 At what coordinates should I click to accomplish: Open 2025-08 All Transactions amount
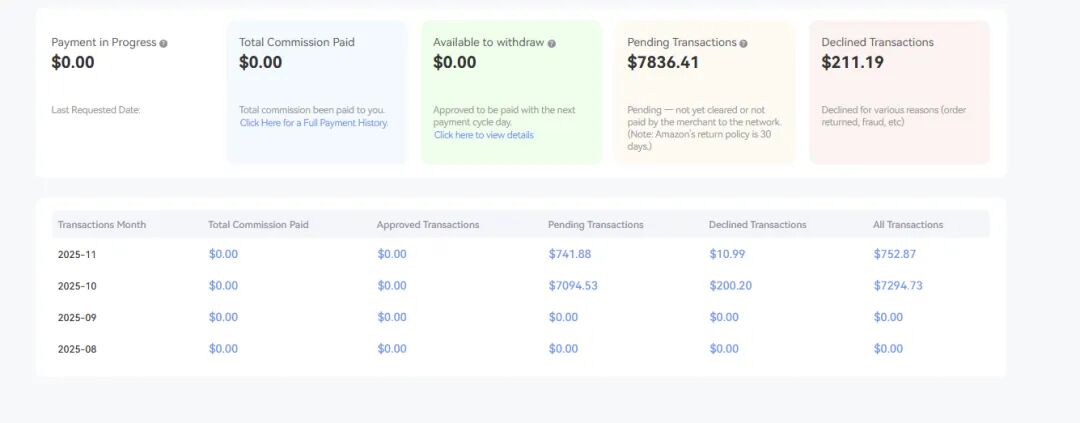888,349
